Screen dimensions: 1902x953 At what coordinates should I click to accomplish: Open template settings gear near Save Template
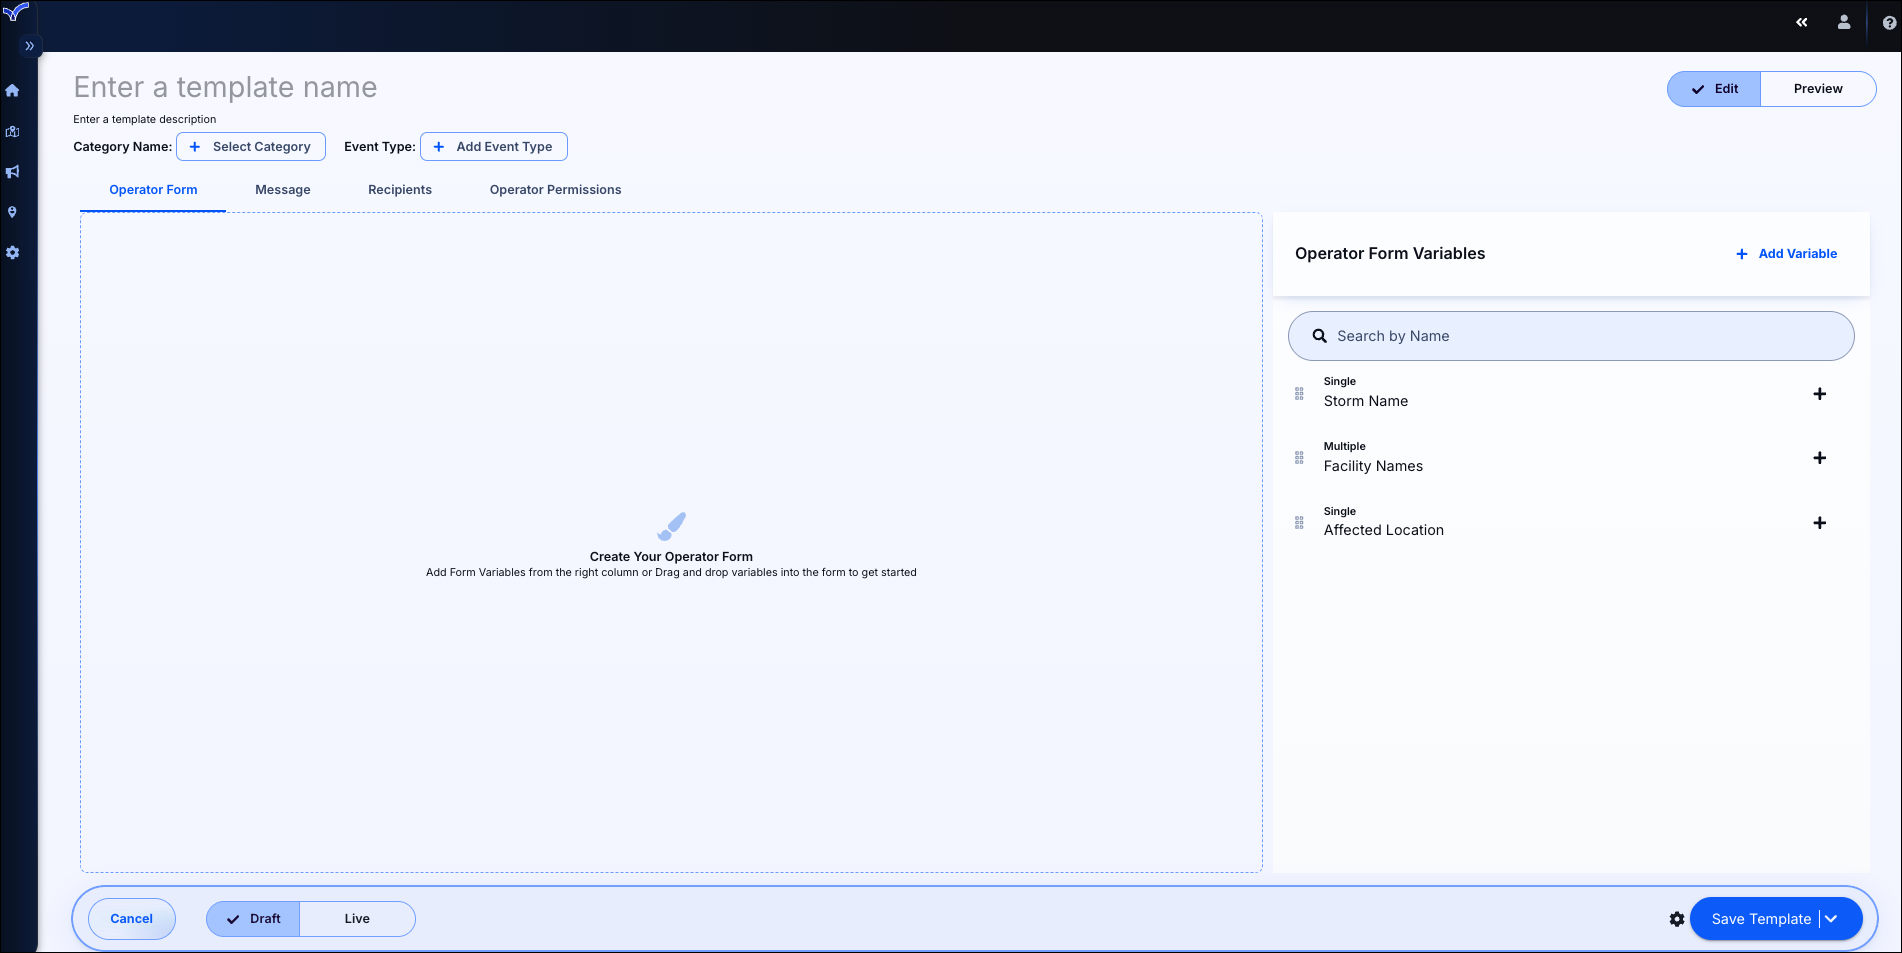(1677, 919)
